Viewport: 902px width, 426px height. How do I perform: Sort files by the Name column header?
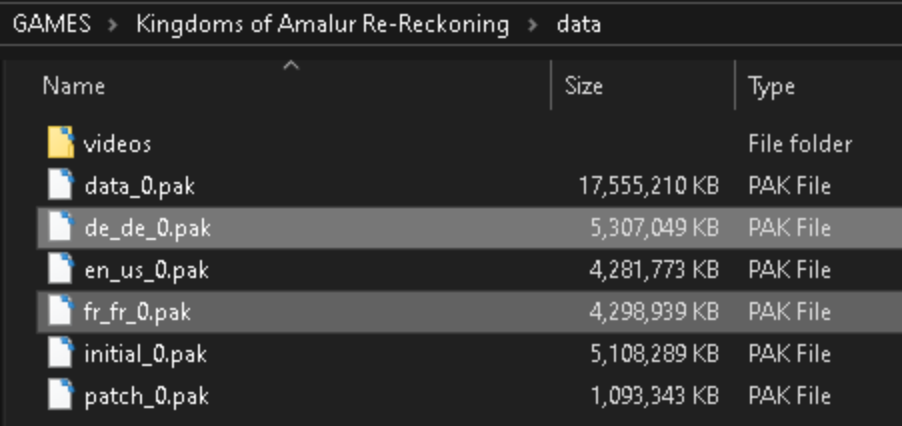[x=74, y=86]
